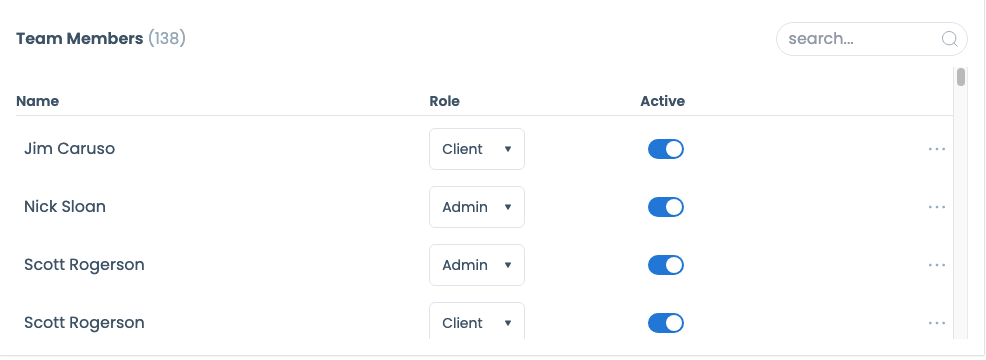Open the ellipsis menu for Client Scott Rogerson

(x=937, y=323)
